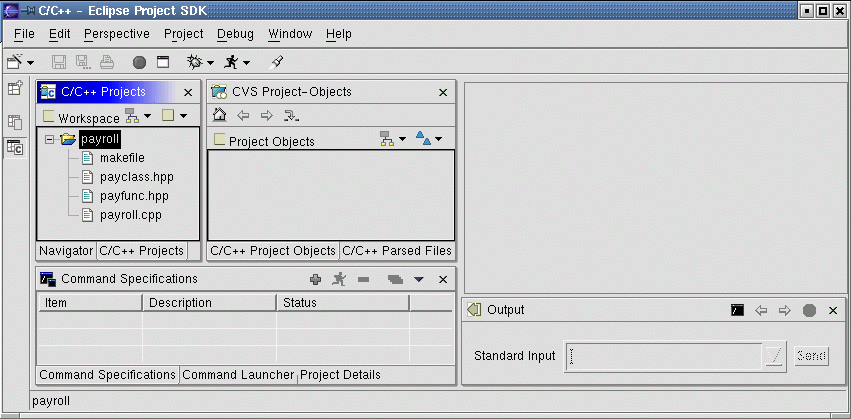Select payroll.cpp in the project tree
Screen dimensions: 851x419
pos(130,214)
